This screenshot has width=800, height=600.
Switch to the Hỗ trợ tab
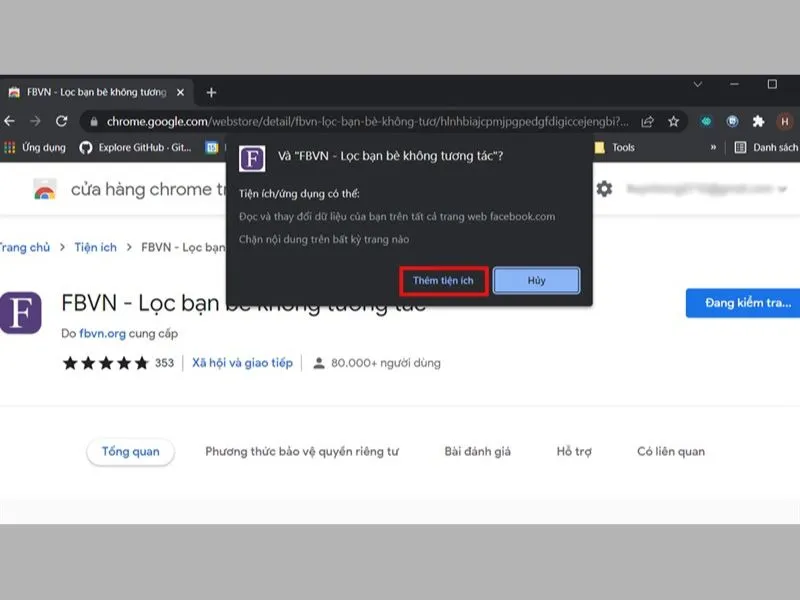pyautogui.click(x=574, y=452)
